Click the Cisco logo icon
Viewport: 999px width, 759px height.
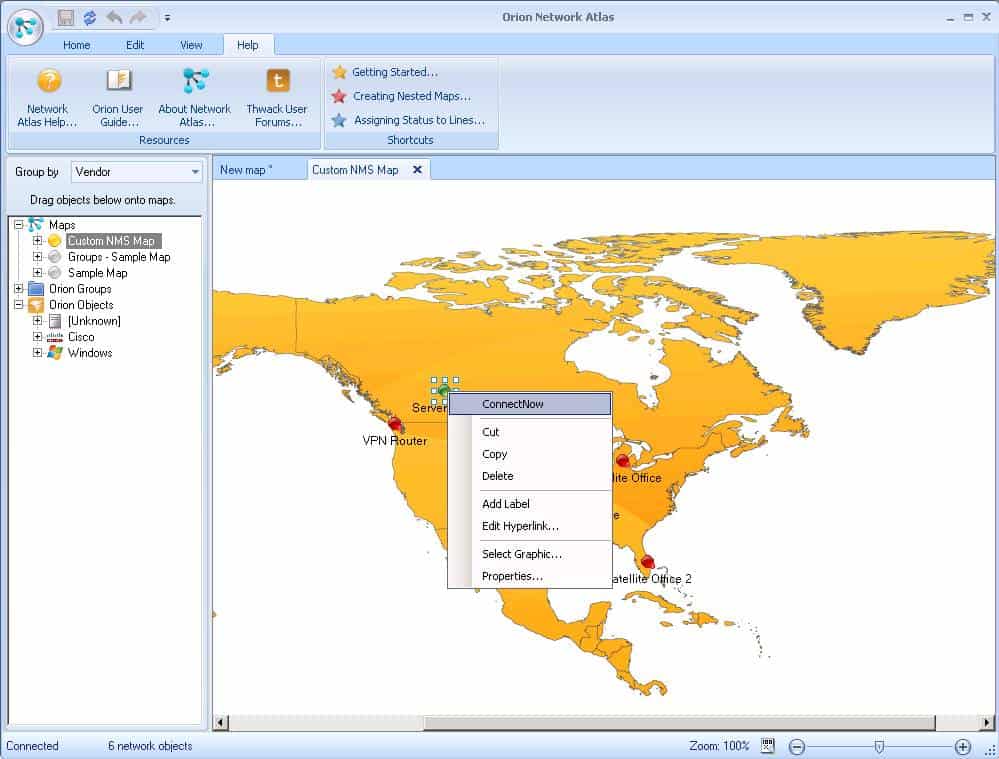[55, 336]
